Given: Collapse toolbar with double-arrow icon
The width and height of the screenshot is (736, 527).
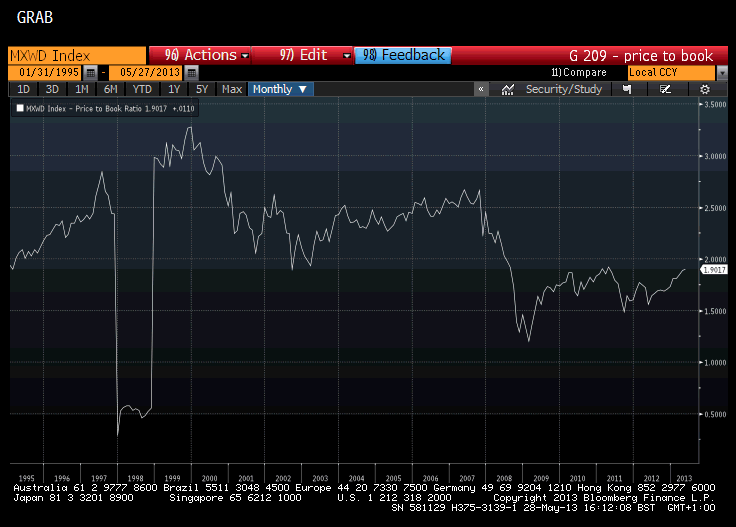Looking at the screenshot, I should click(x=481, y=89).
